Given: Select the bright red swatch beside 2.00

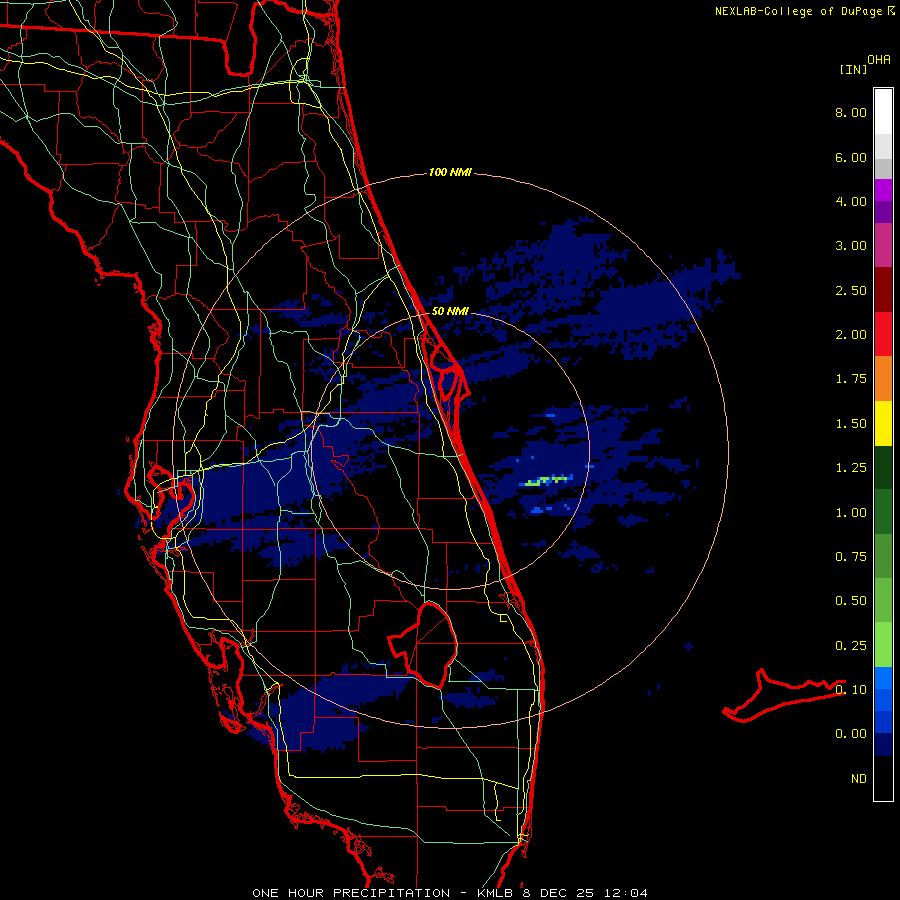Looking at the screenshot, I should 883,334.
